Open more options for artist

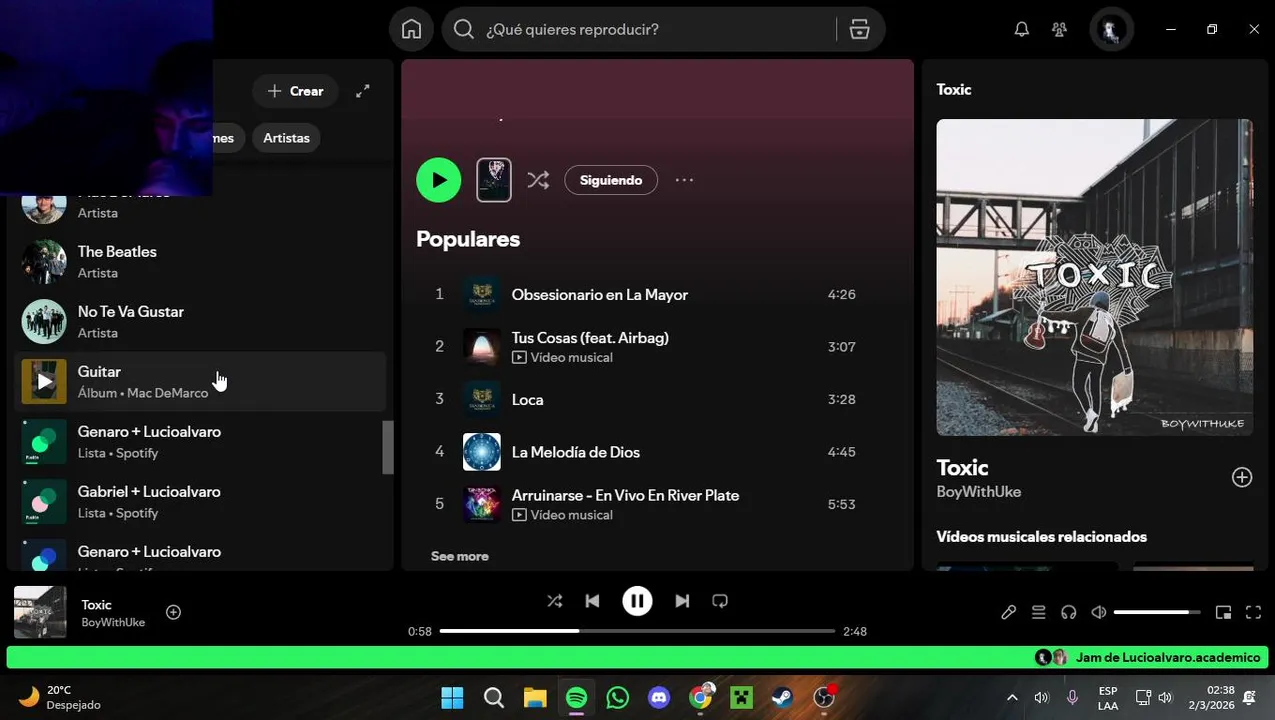(x=684, y=180)
